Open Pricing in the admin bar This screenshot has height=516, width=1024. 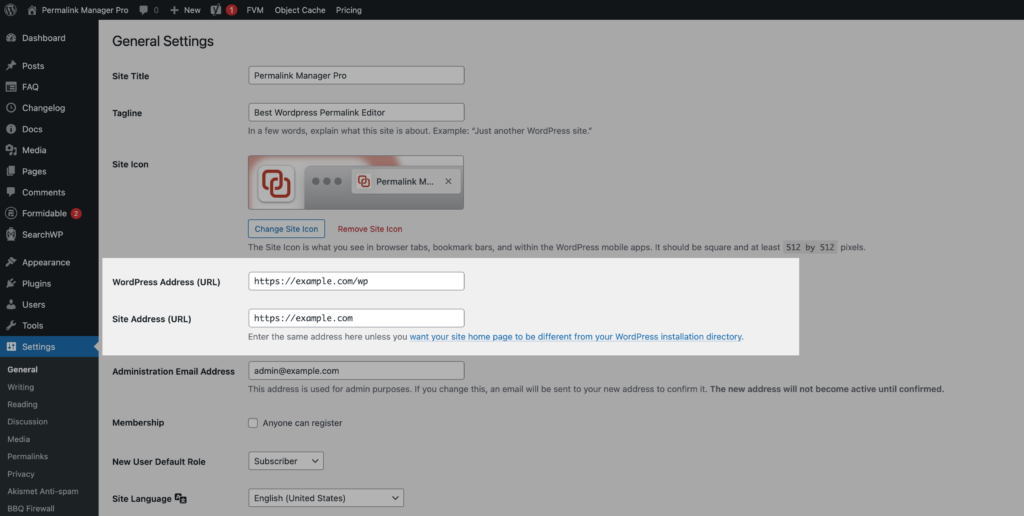349,10
